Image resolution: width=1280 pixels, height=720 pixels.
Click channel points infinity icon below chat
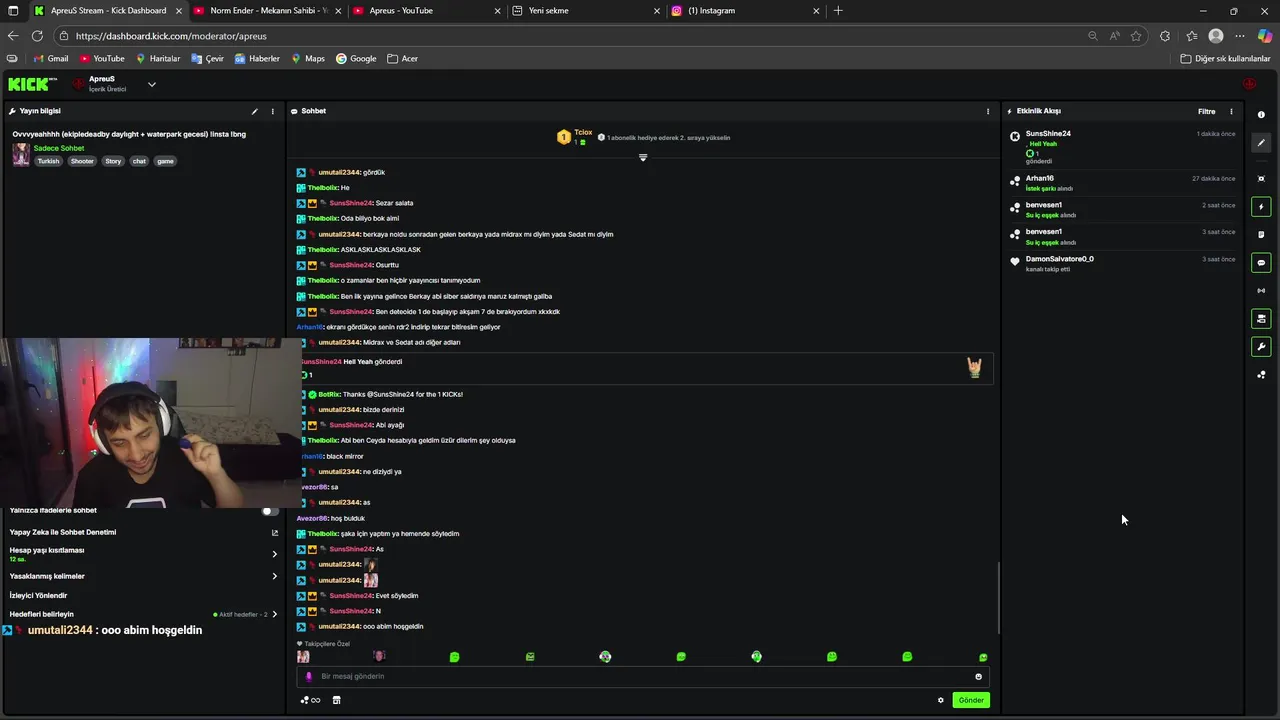[310, 700]
